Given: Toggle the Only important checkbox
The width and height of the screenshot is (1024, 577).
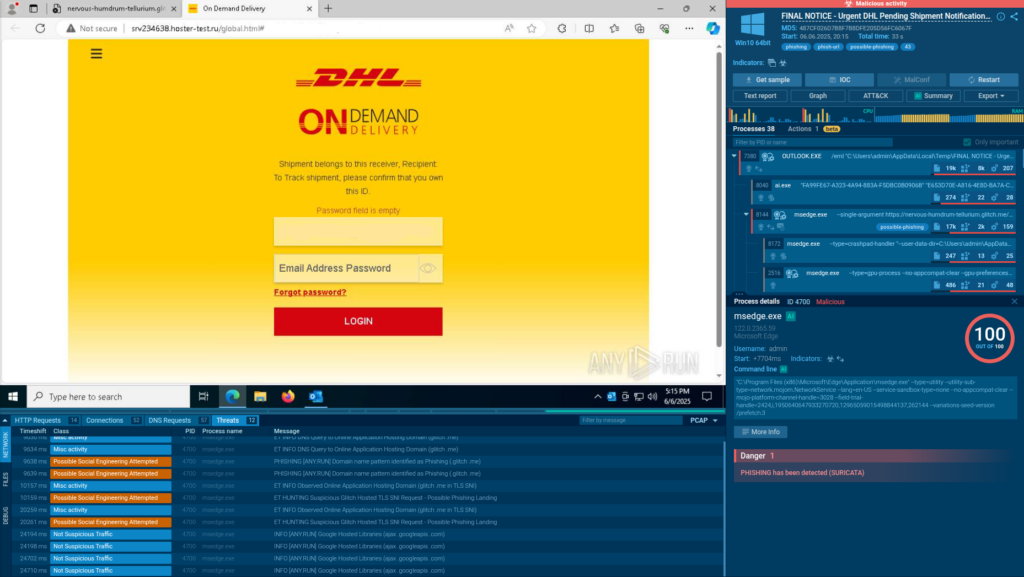Looking at the screenshot, I should click(x=966, y=142).
